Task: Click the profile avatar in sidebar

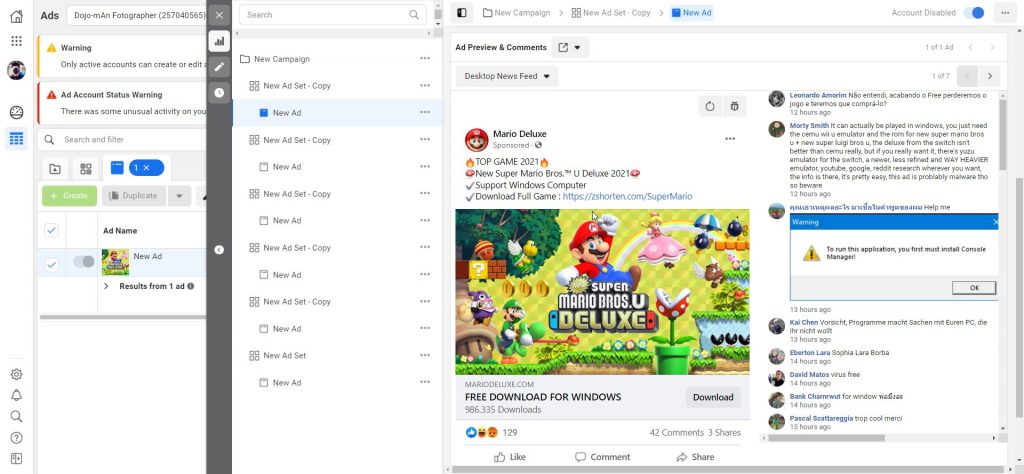Action: pyautogui.click(x=16, y=70)
